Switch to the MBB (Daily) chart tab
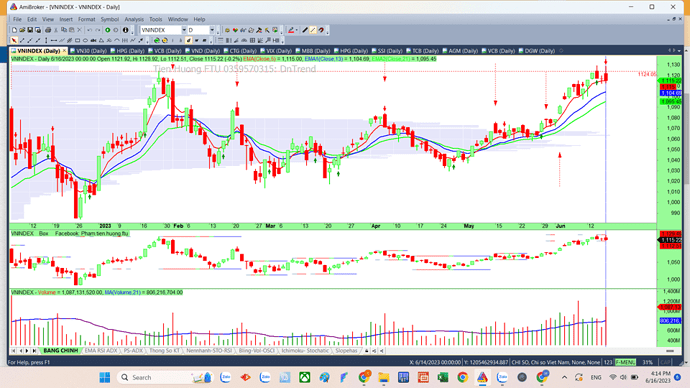The image size is (690, 388). pyautogui.click(x=313, y=51)
